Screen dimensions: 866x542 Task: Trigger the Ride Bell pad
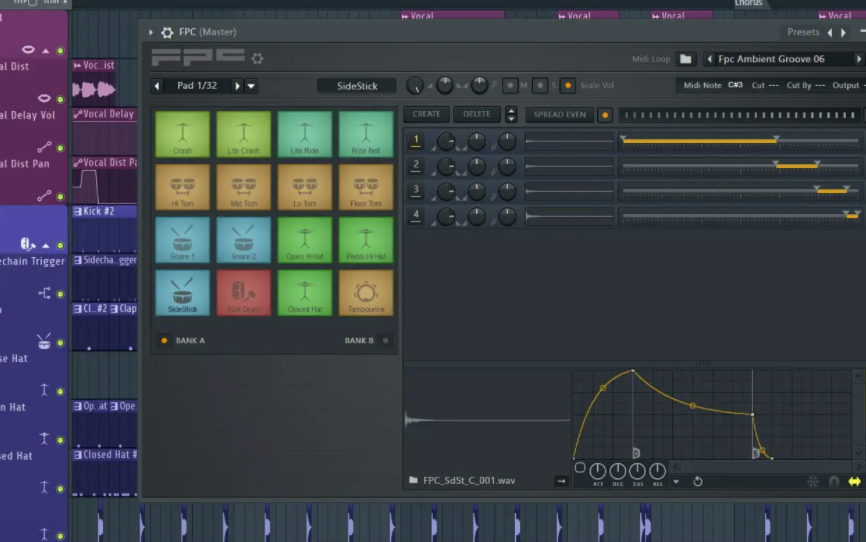coord(366,134)
